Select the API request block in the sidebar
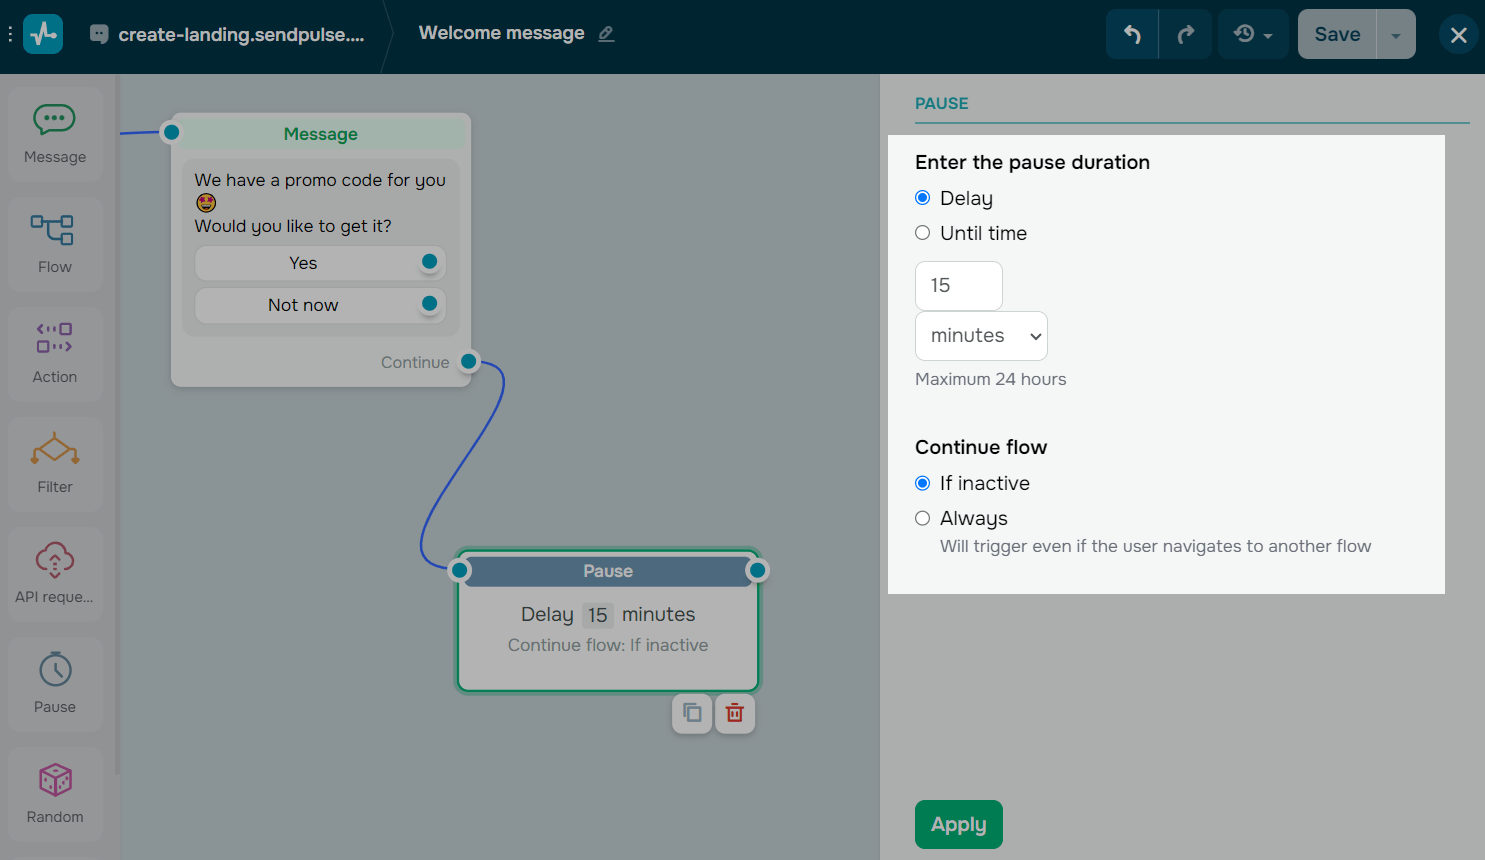1485x860 pixels. tap(55, 573)
